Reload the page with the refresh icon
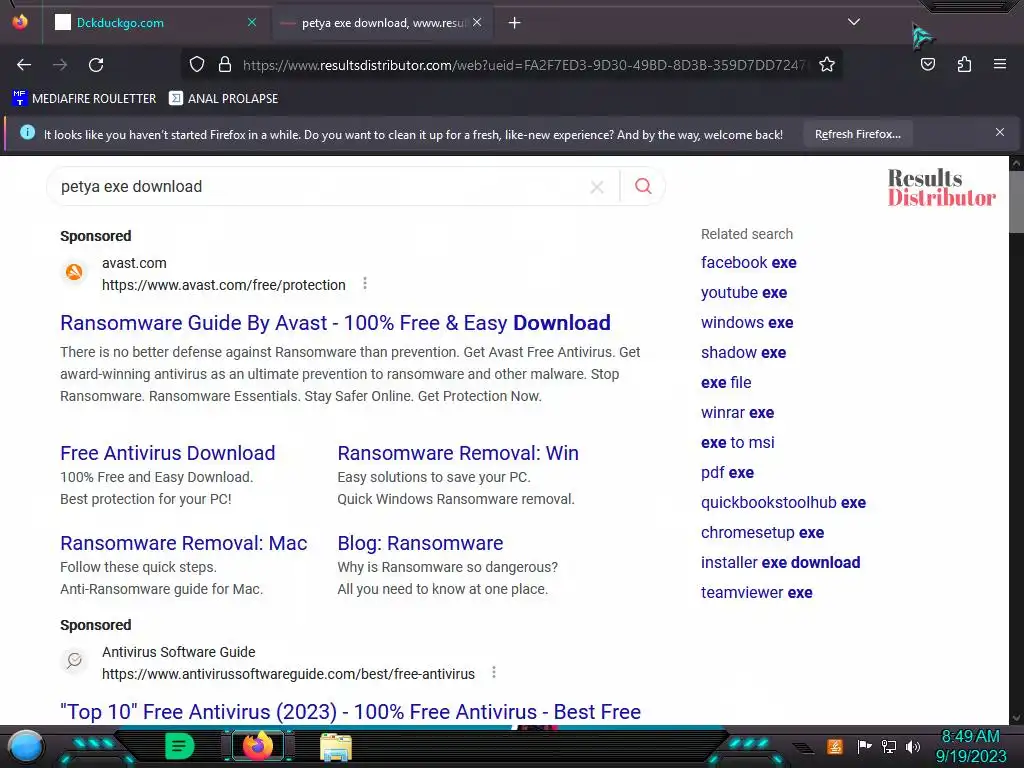The width and height of the screenshot is (1024, 768). pyautogui.click(x=96, y=65)
